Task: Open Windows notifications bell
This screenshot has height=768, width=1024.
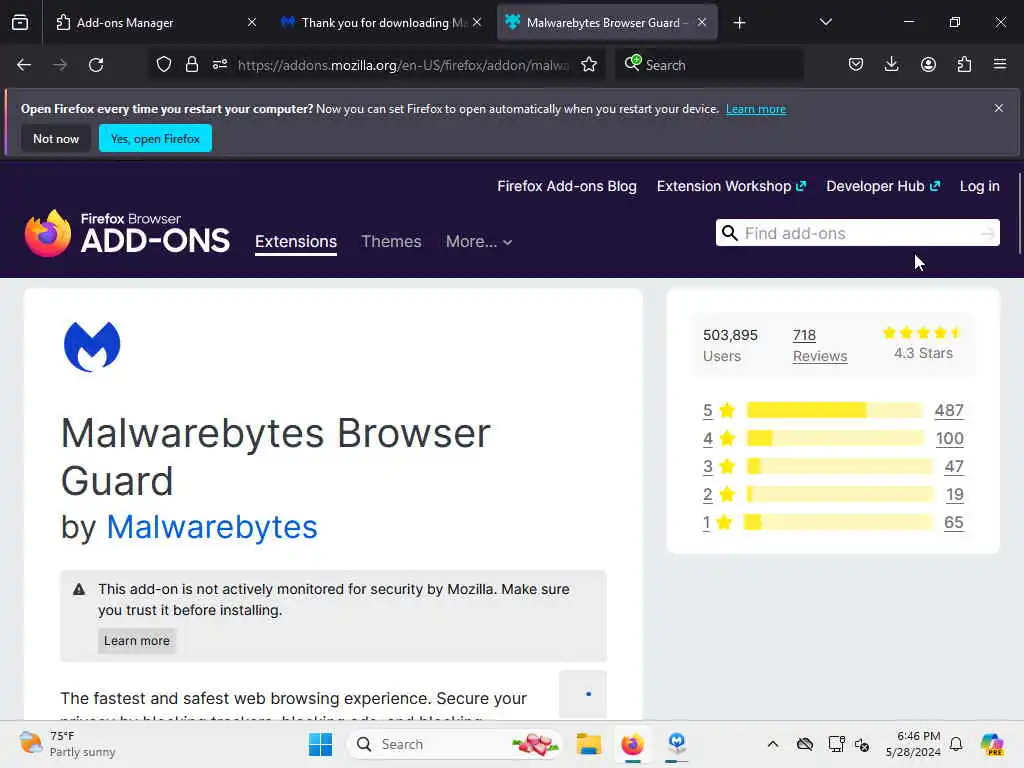Action: tap(956, 744)
